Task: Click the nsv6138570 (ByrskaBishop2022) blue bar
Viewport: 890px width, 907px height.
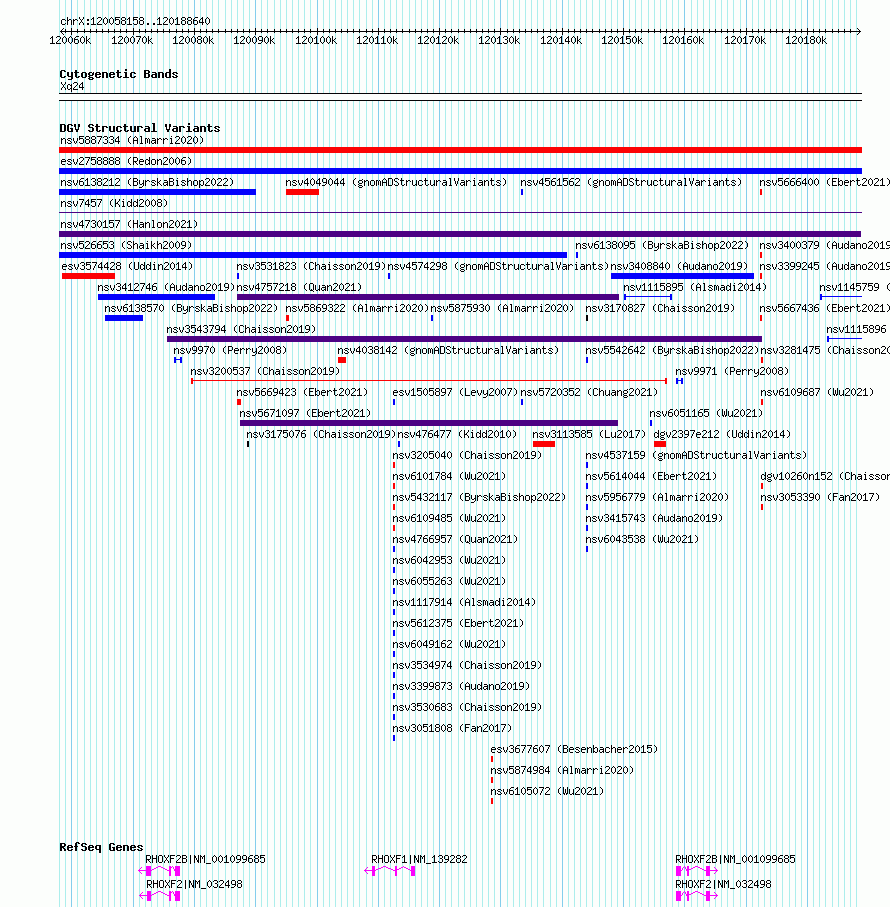Action: pos(124,318)
